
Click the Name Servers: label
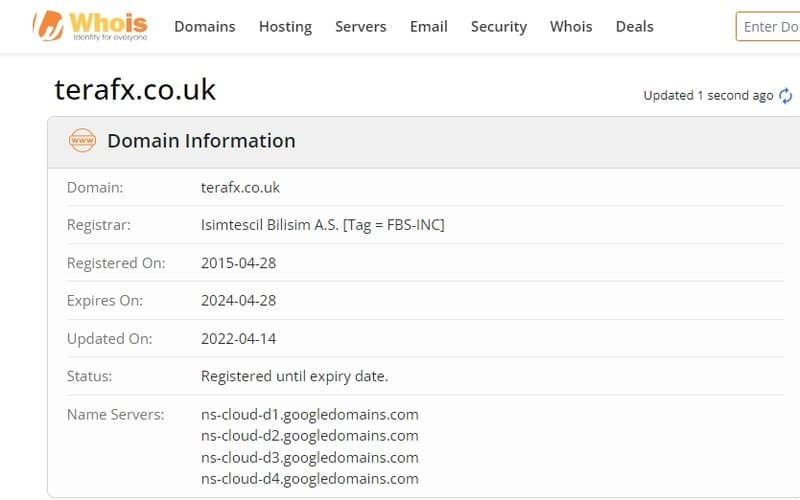[x=115, y=414]
